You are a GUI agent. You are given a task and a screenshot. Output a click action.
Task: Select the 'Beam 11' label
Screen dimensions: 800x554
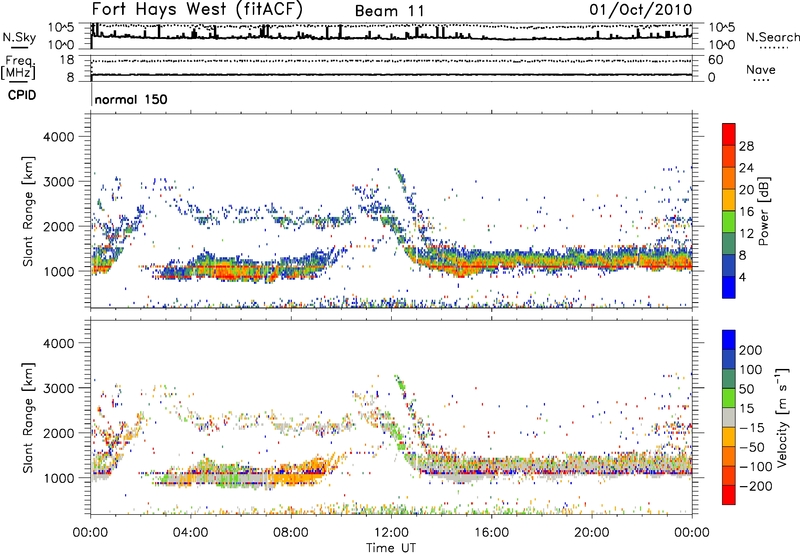pyautogui.click(x=389, y=11)
